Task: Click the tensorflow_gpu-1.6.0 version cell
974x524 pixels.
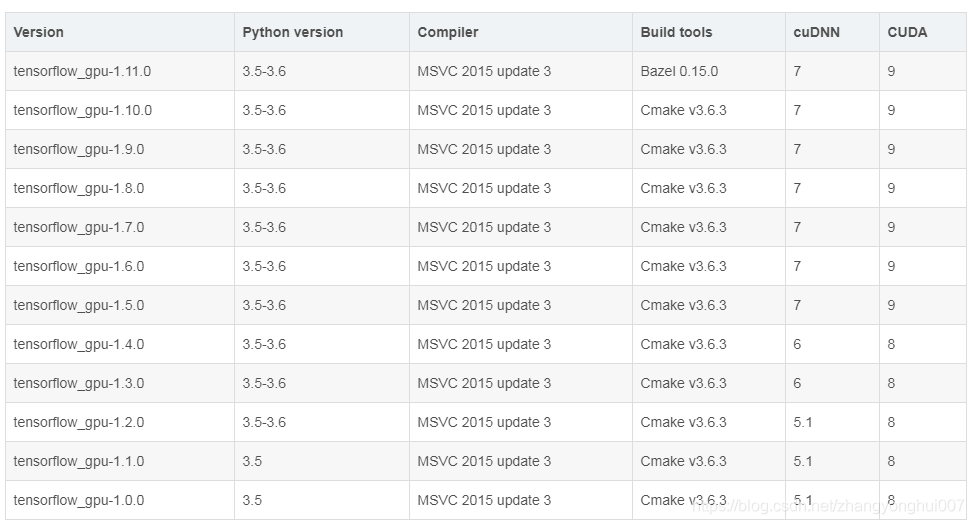Action: (79, 266)
